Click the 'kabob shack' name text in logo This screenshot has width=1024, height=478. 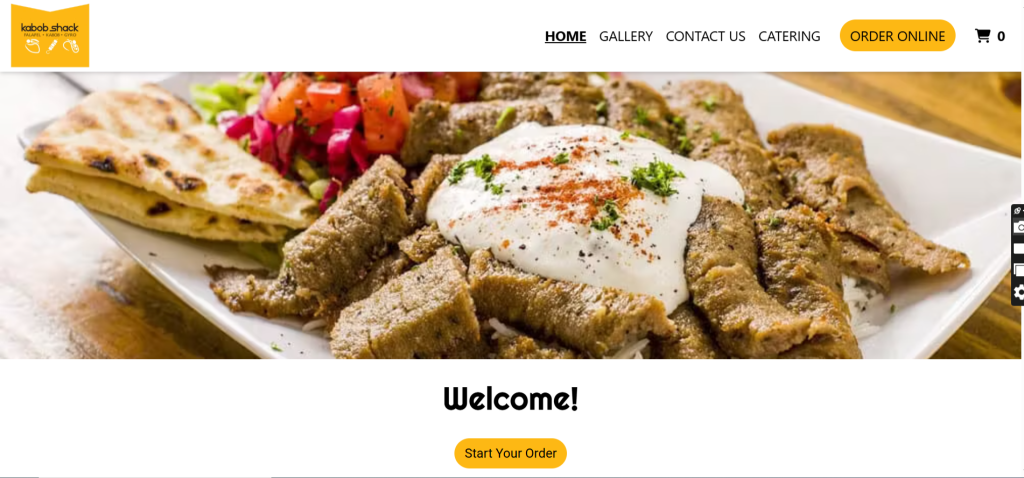pos(50,27)
